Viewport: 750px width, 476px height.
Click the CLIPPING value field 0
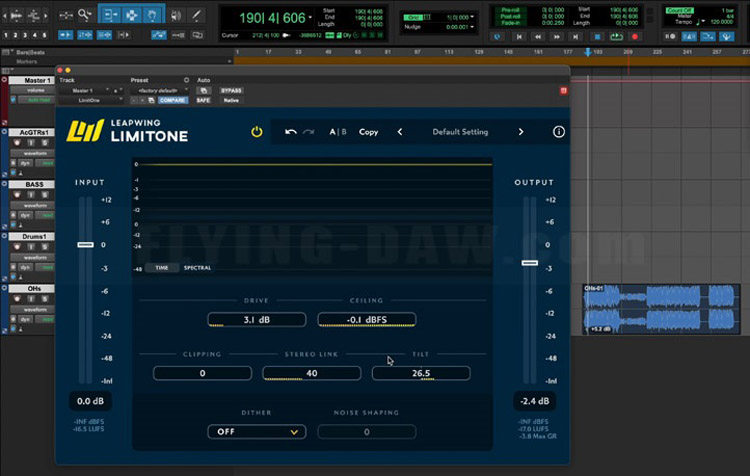(x=202, y=373)
